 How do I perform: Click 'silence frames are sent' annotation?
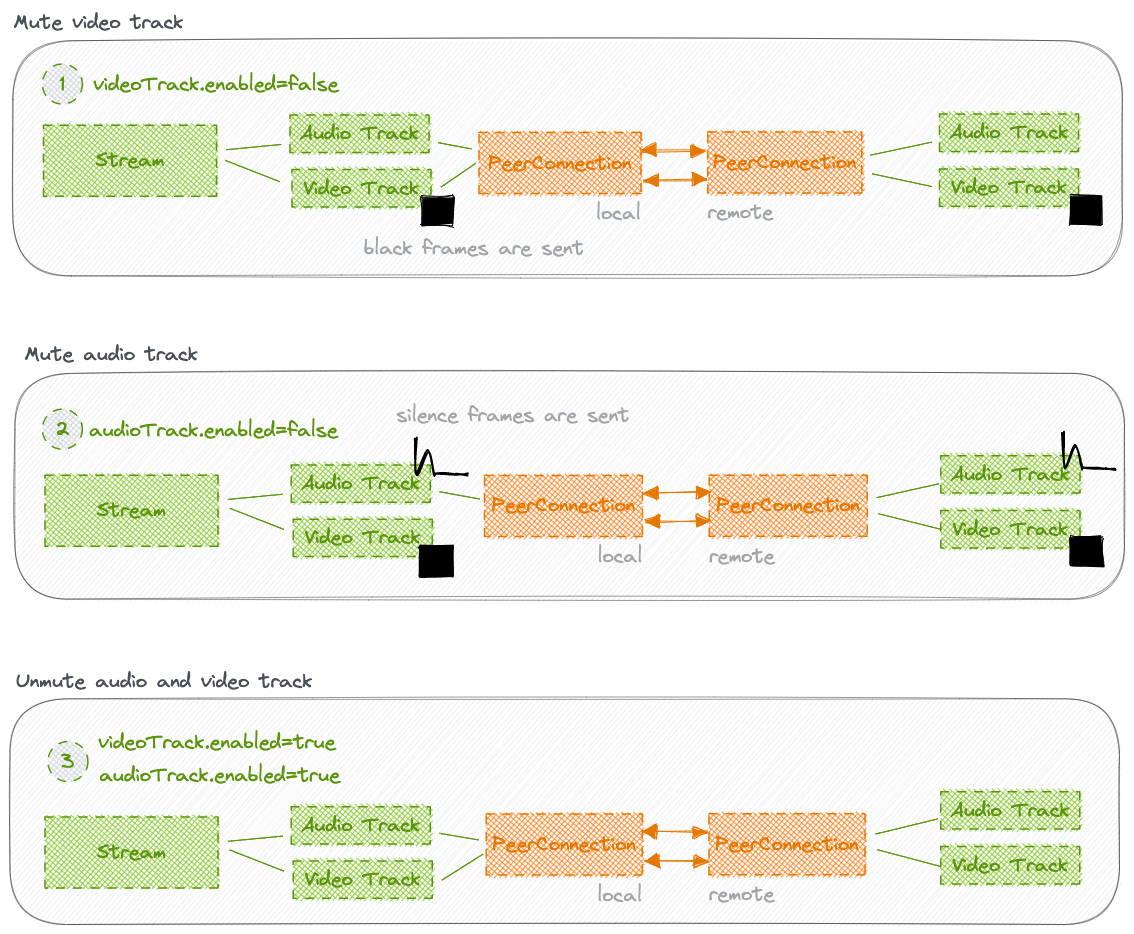coord(512,415)
